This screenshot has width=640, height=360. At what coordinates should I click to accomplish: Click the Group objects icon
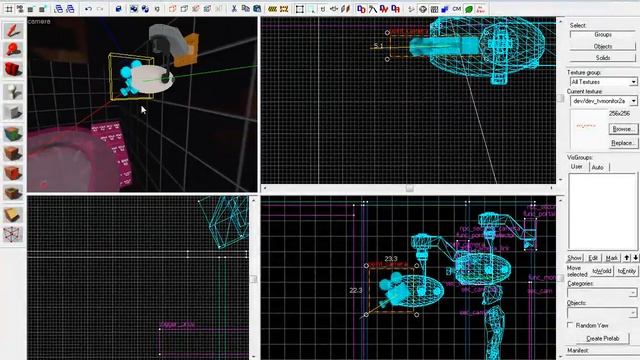click(x=134, y=9)
